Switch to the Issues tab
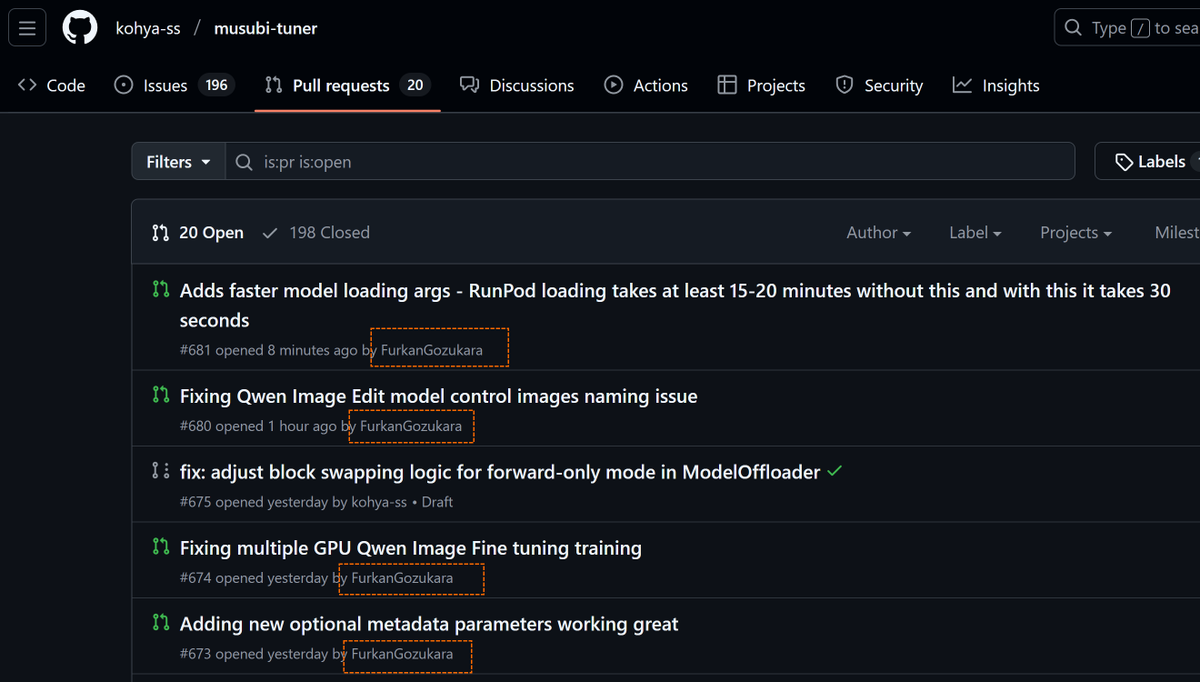1200x682 pixels. (x=163, y=85)
